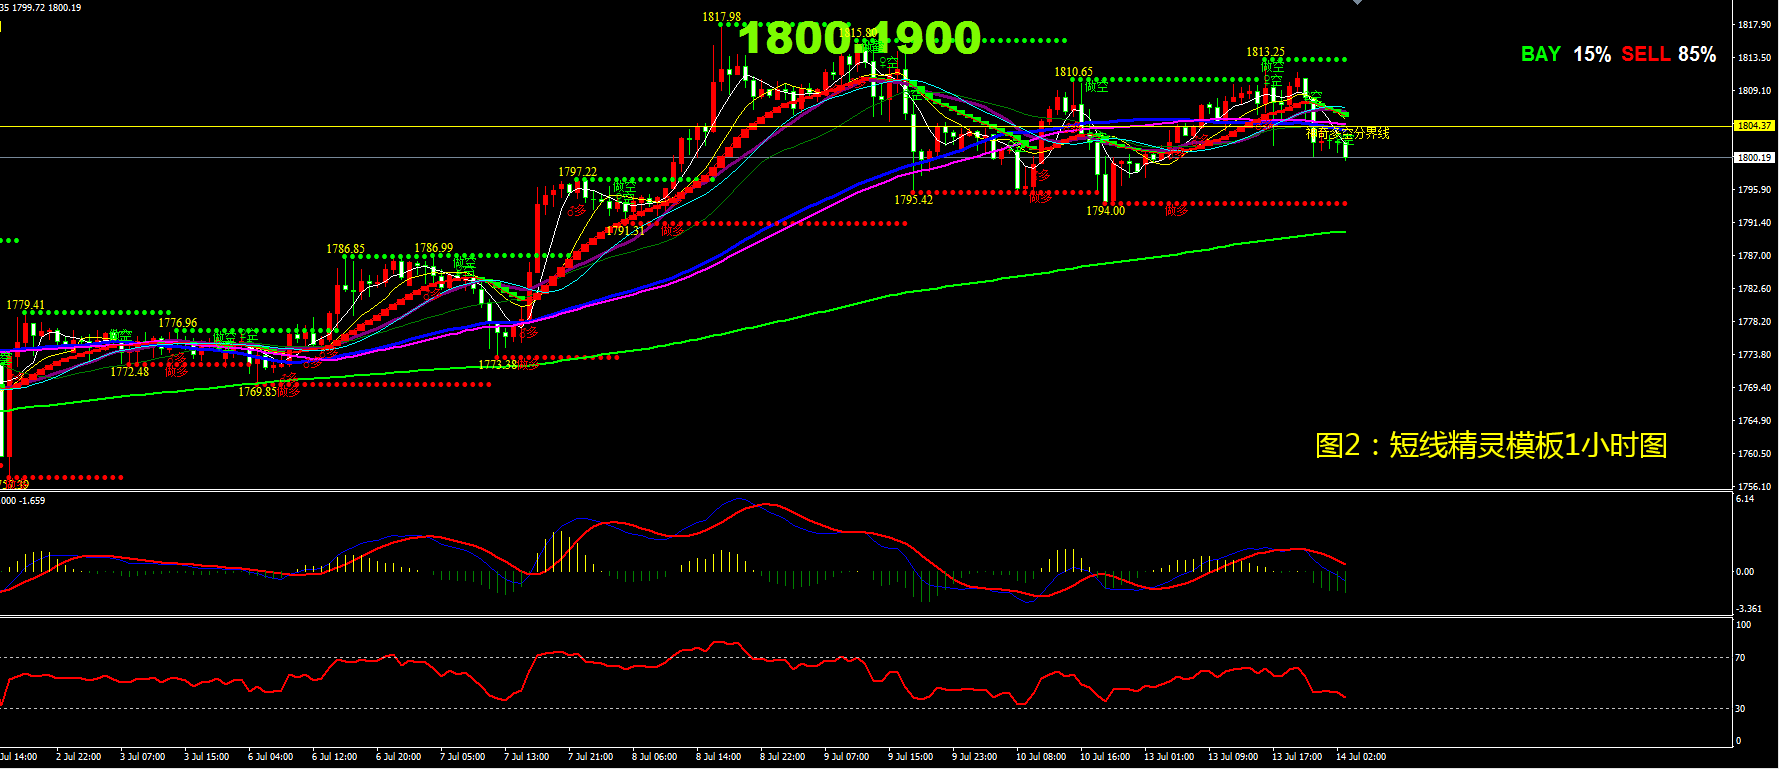The image size is (1780, 770).
Task: Click the 1817.90 price axis value
Action: coord(1755,25)
